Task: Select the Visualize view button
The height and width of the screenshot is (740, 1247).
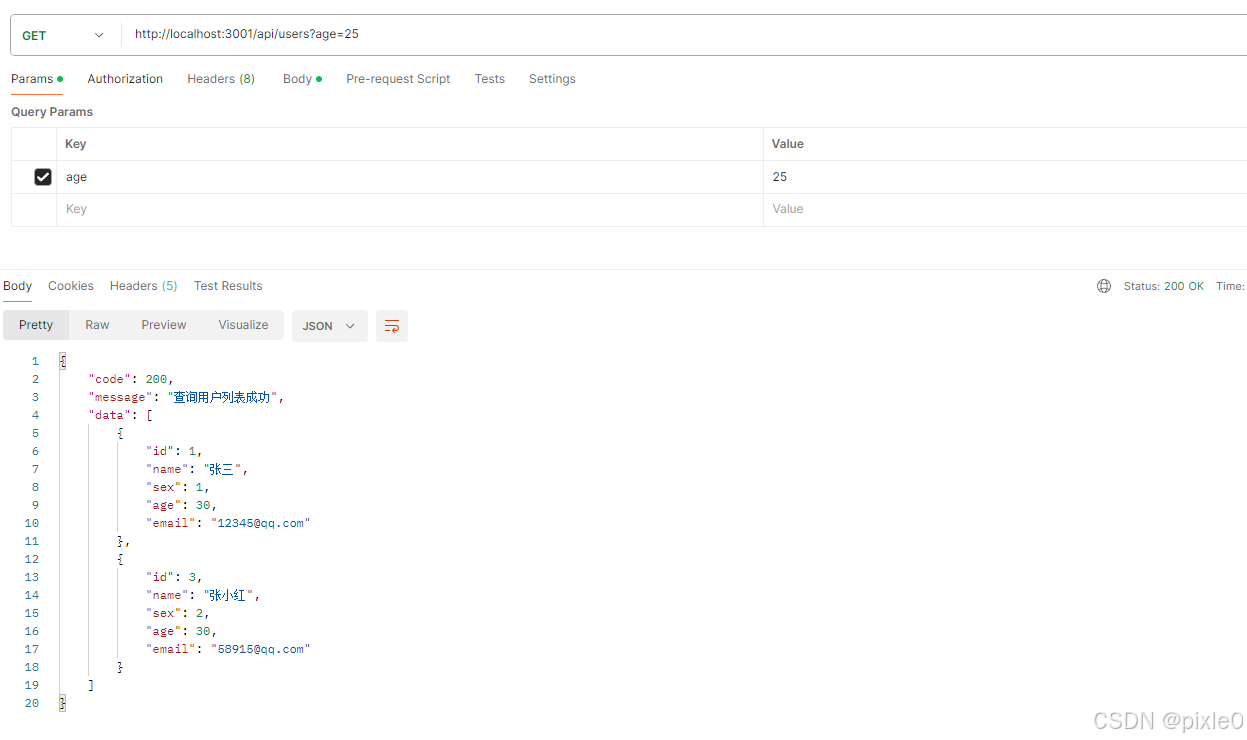Action: pos(244,325)
